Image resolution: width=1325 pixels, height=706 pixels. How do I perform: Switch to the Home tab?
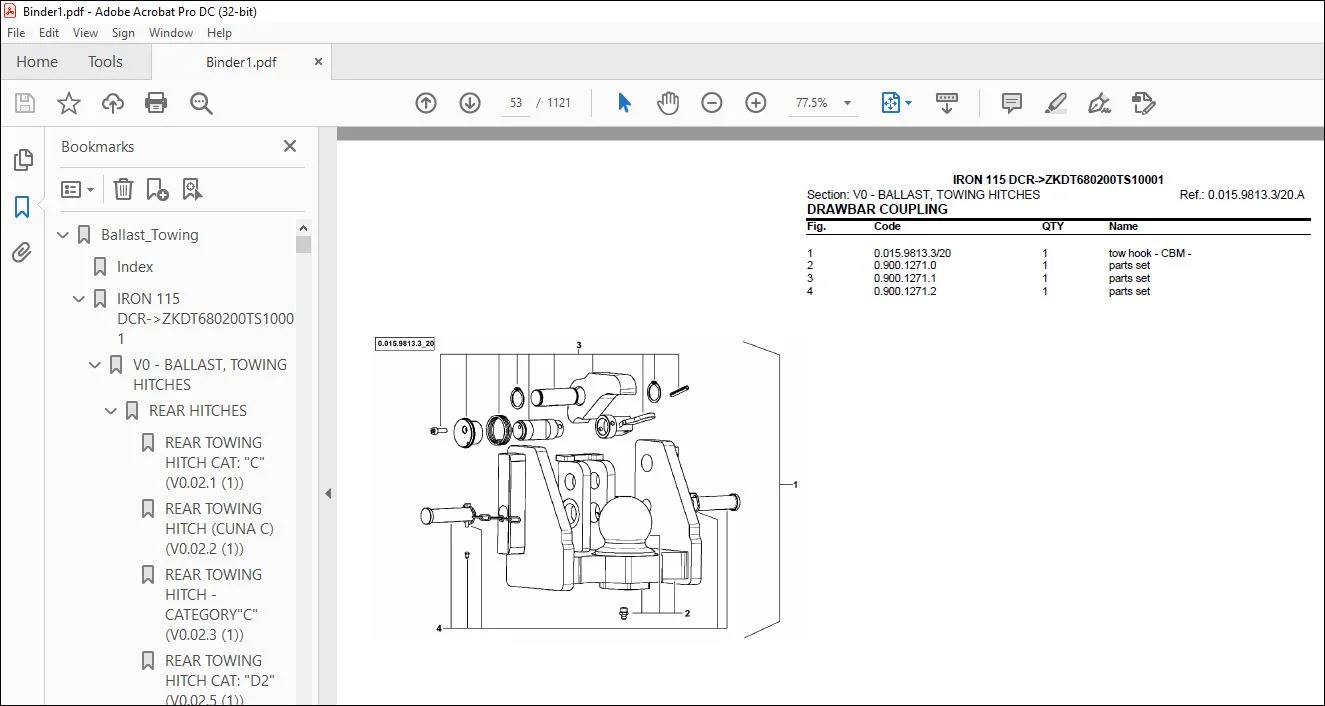pyautogui.click(x=37, y=62)
